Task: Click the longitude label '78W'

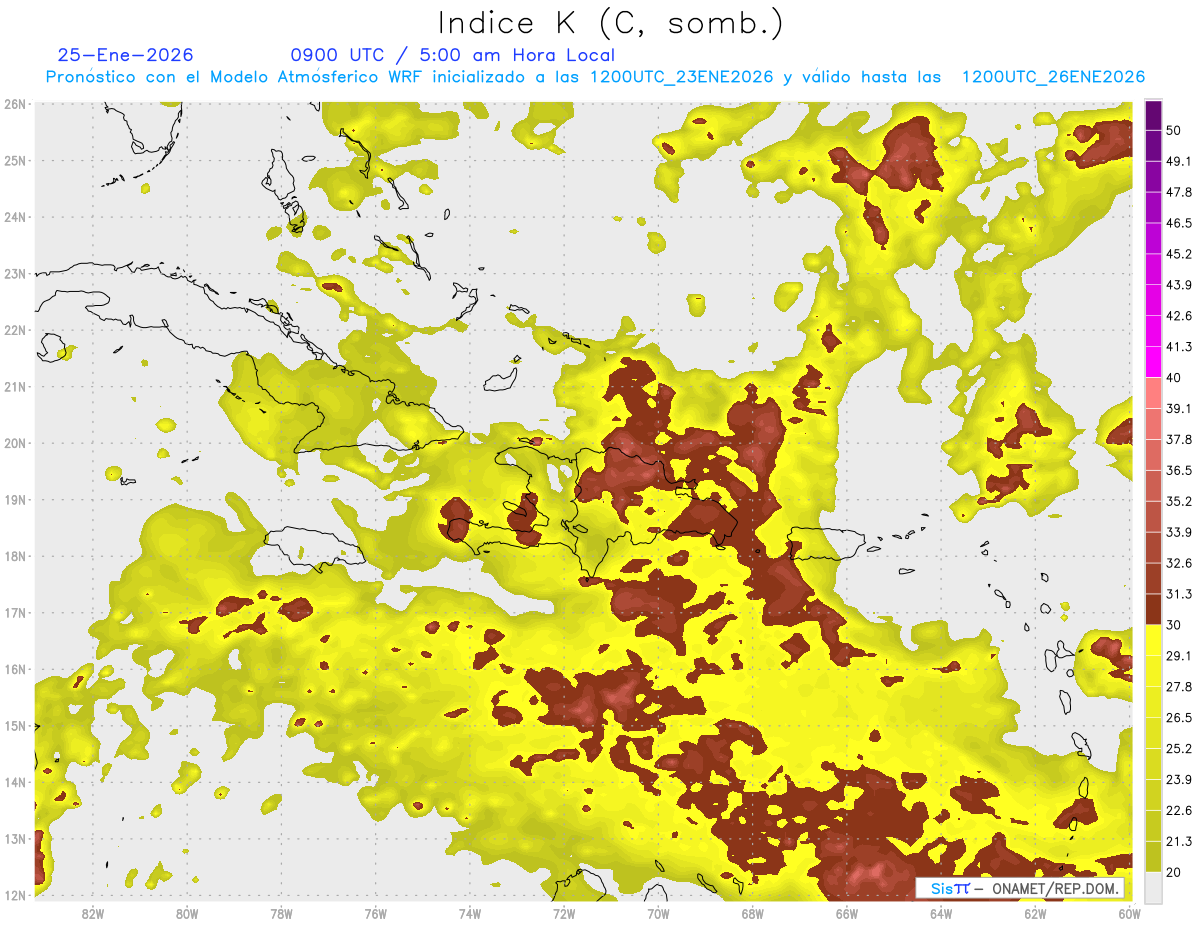Action: 281,914
